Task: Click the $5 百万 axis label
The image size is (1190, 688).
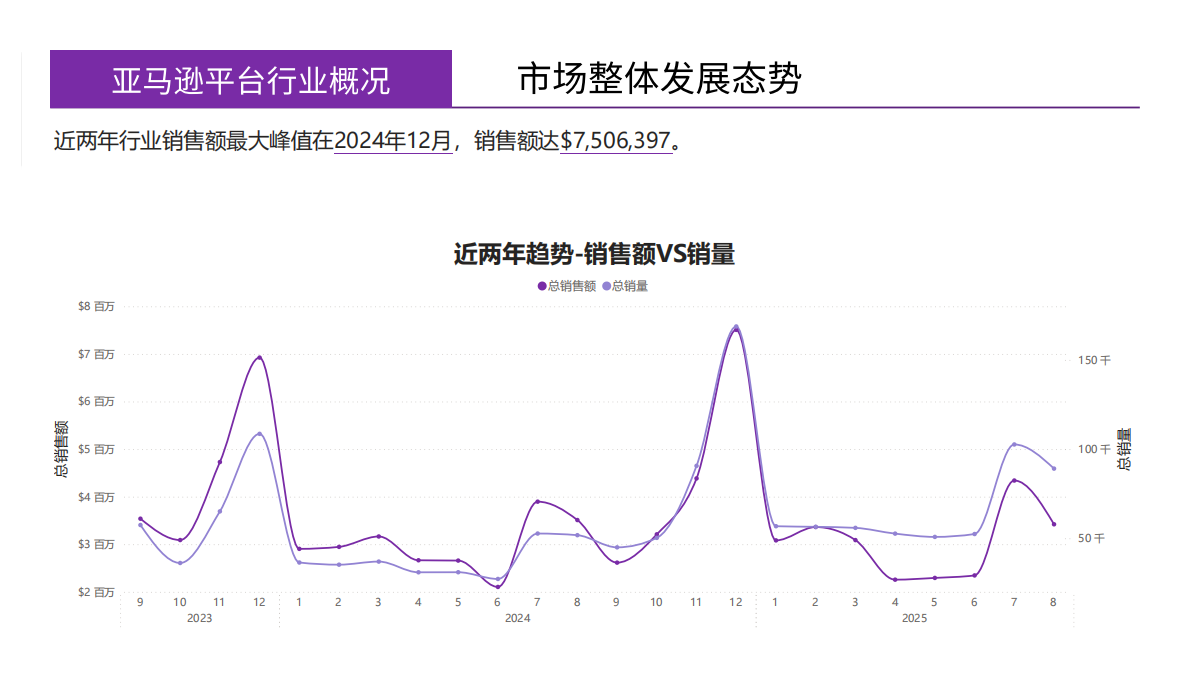Action: [x=96, y=449]
